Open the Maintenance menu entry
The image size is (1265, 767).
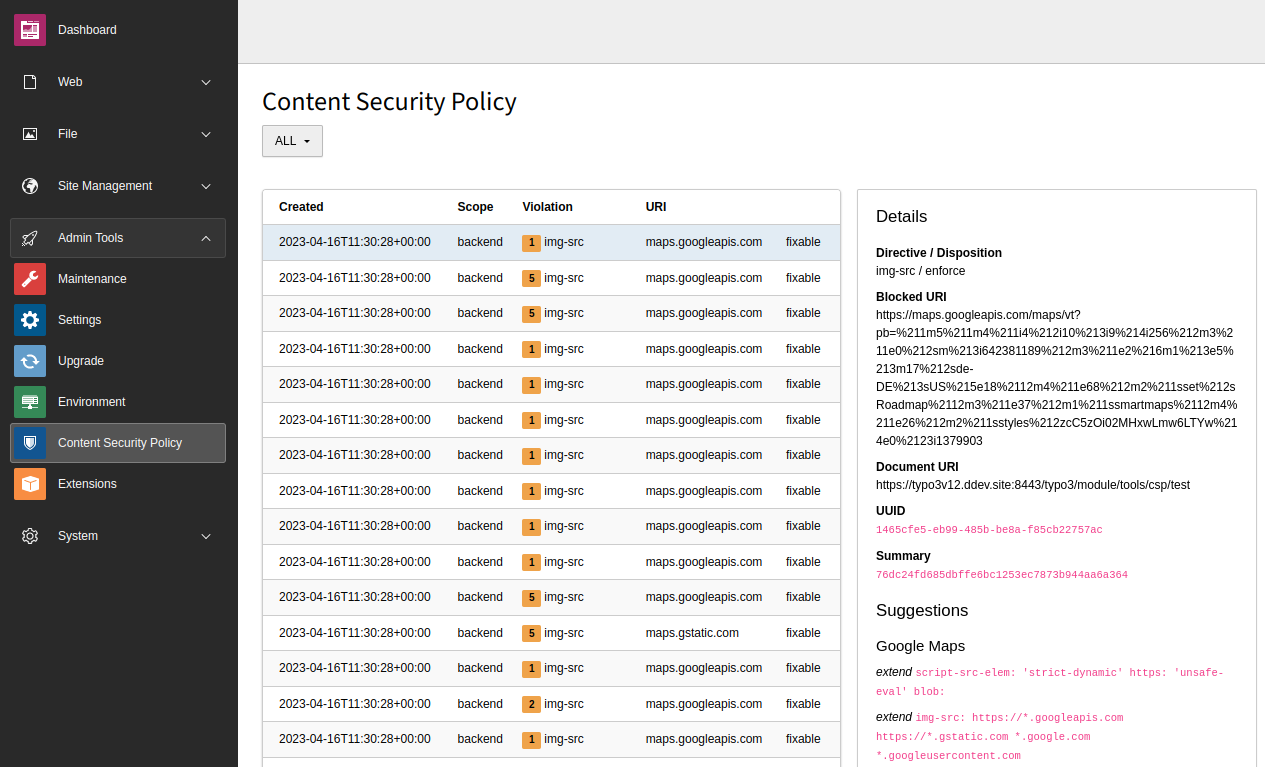click(118, 279)
